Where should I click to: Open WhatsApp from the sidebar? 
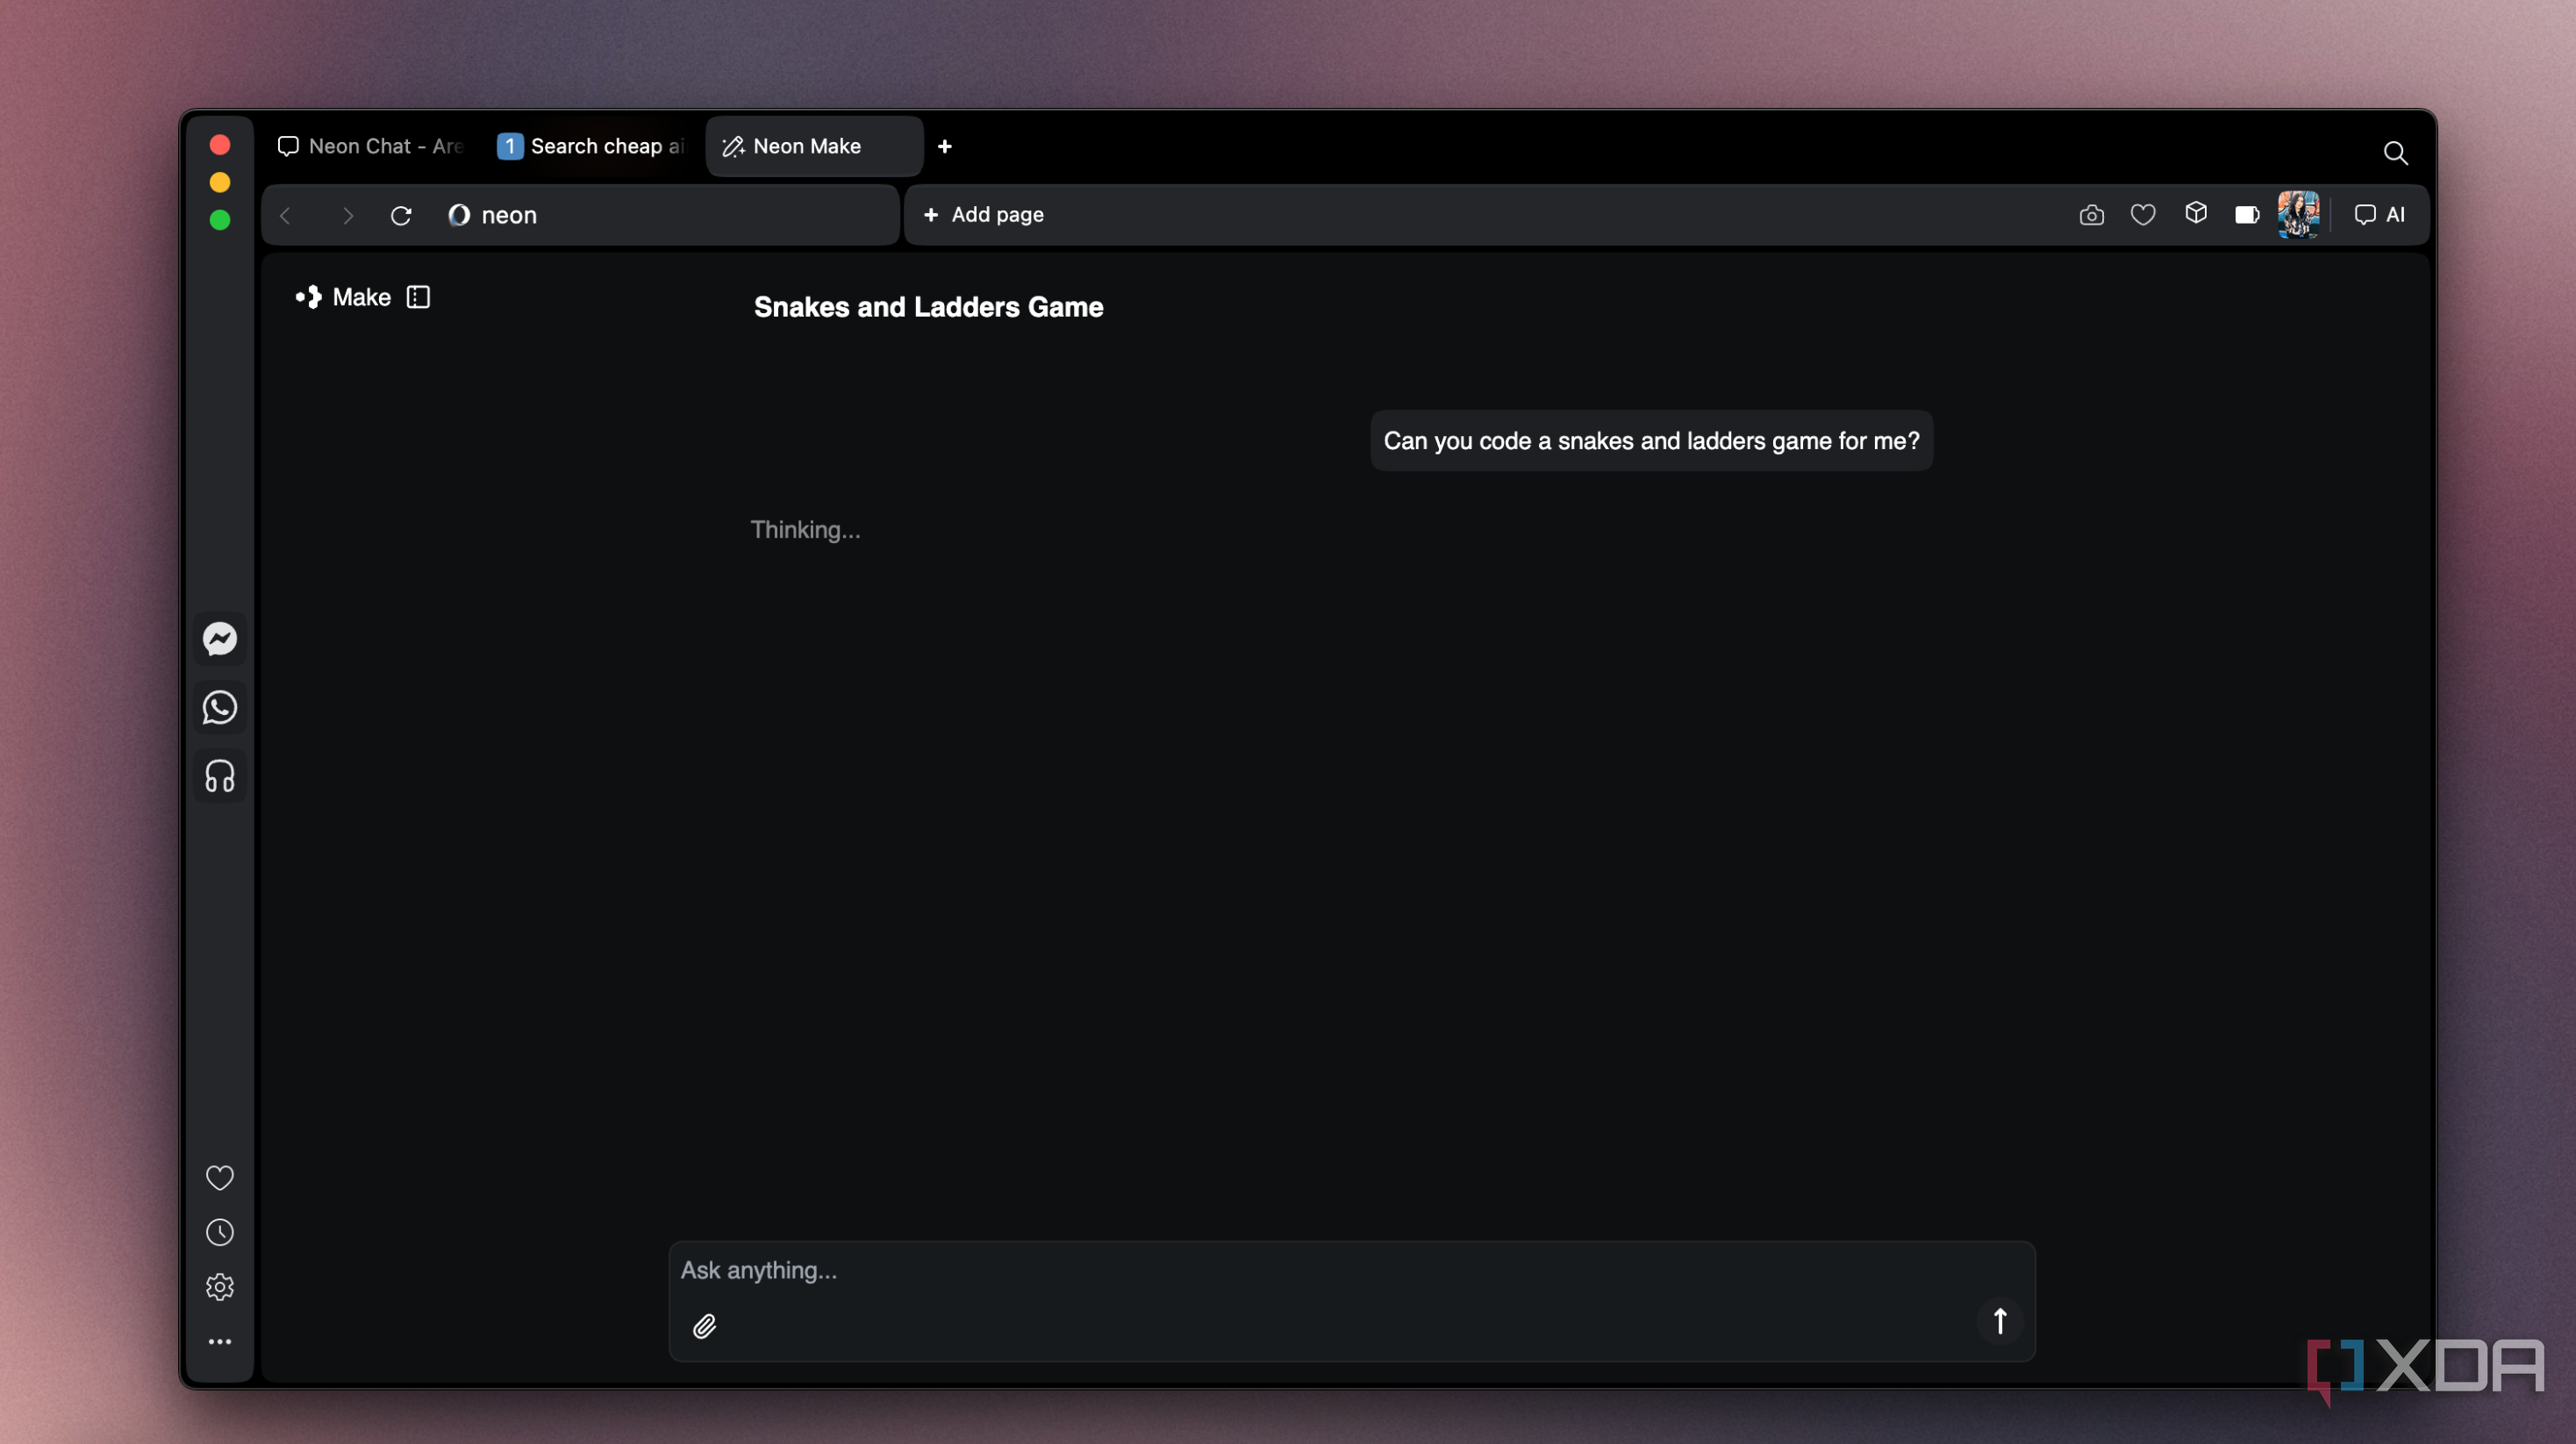(220, 708)
